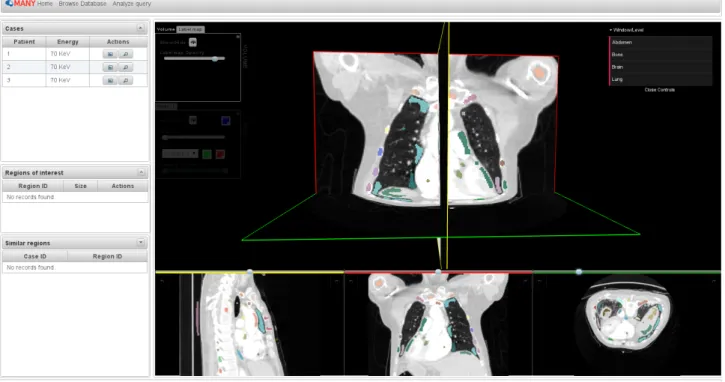Go to Home

pyautogui.click(x=45, y=4)
